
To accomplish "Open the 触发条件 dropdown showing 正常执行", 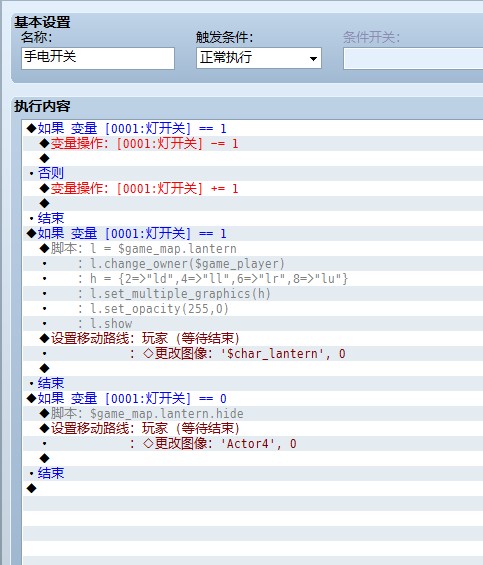I will tap(259, 58).
